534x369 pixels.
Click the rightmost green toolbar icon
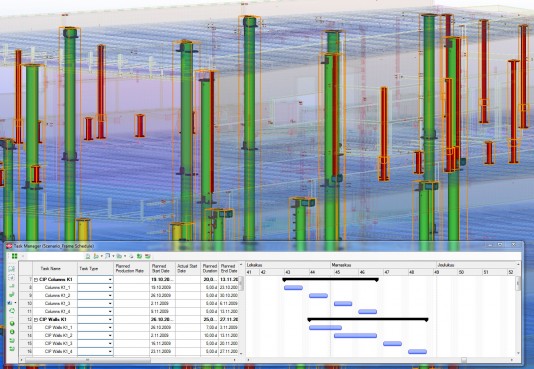[147, 256]
